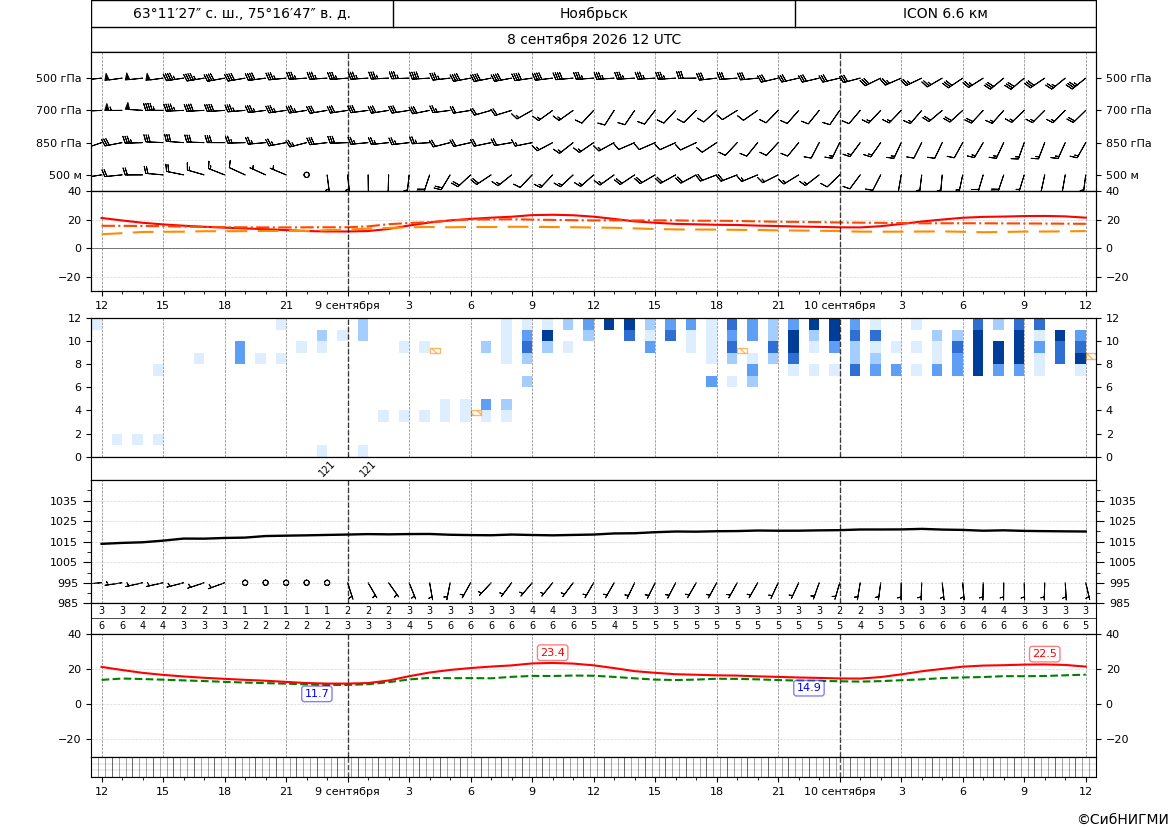The height and width of the screenshot is (827, 1169).
Task: Click the ICON 6.6 км model header
Action: click(x=945, y=13)
